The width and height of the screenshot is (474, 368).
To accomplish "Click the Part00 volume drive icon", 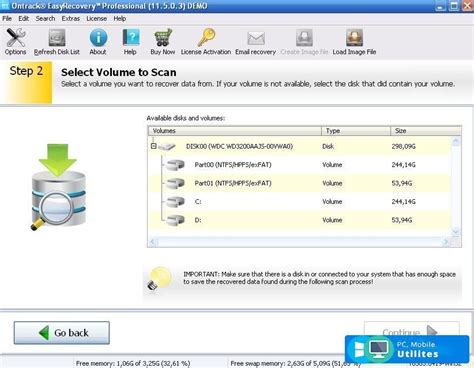I will tap(175, 165).
